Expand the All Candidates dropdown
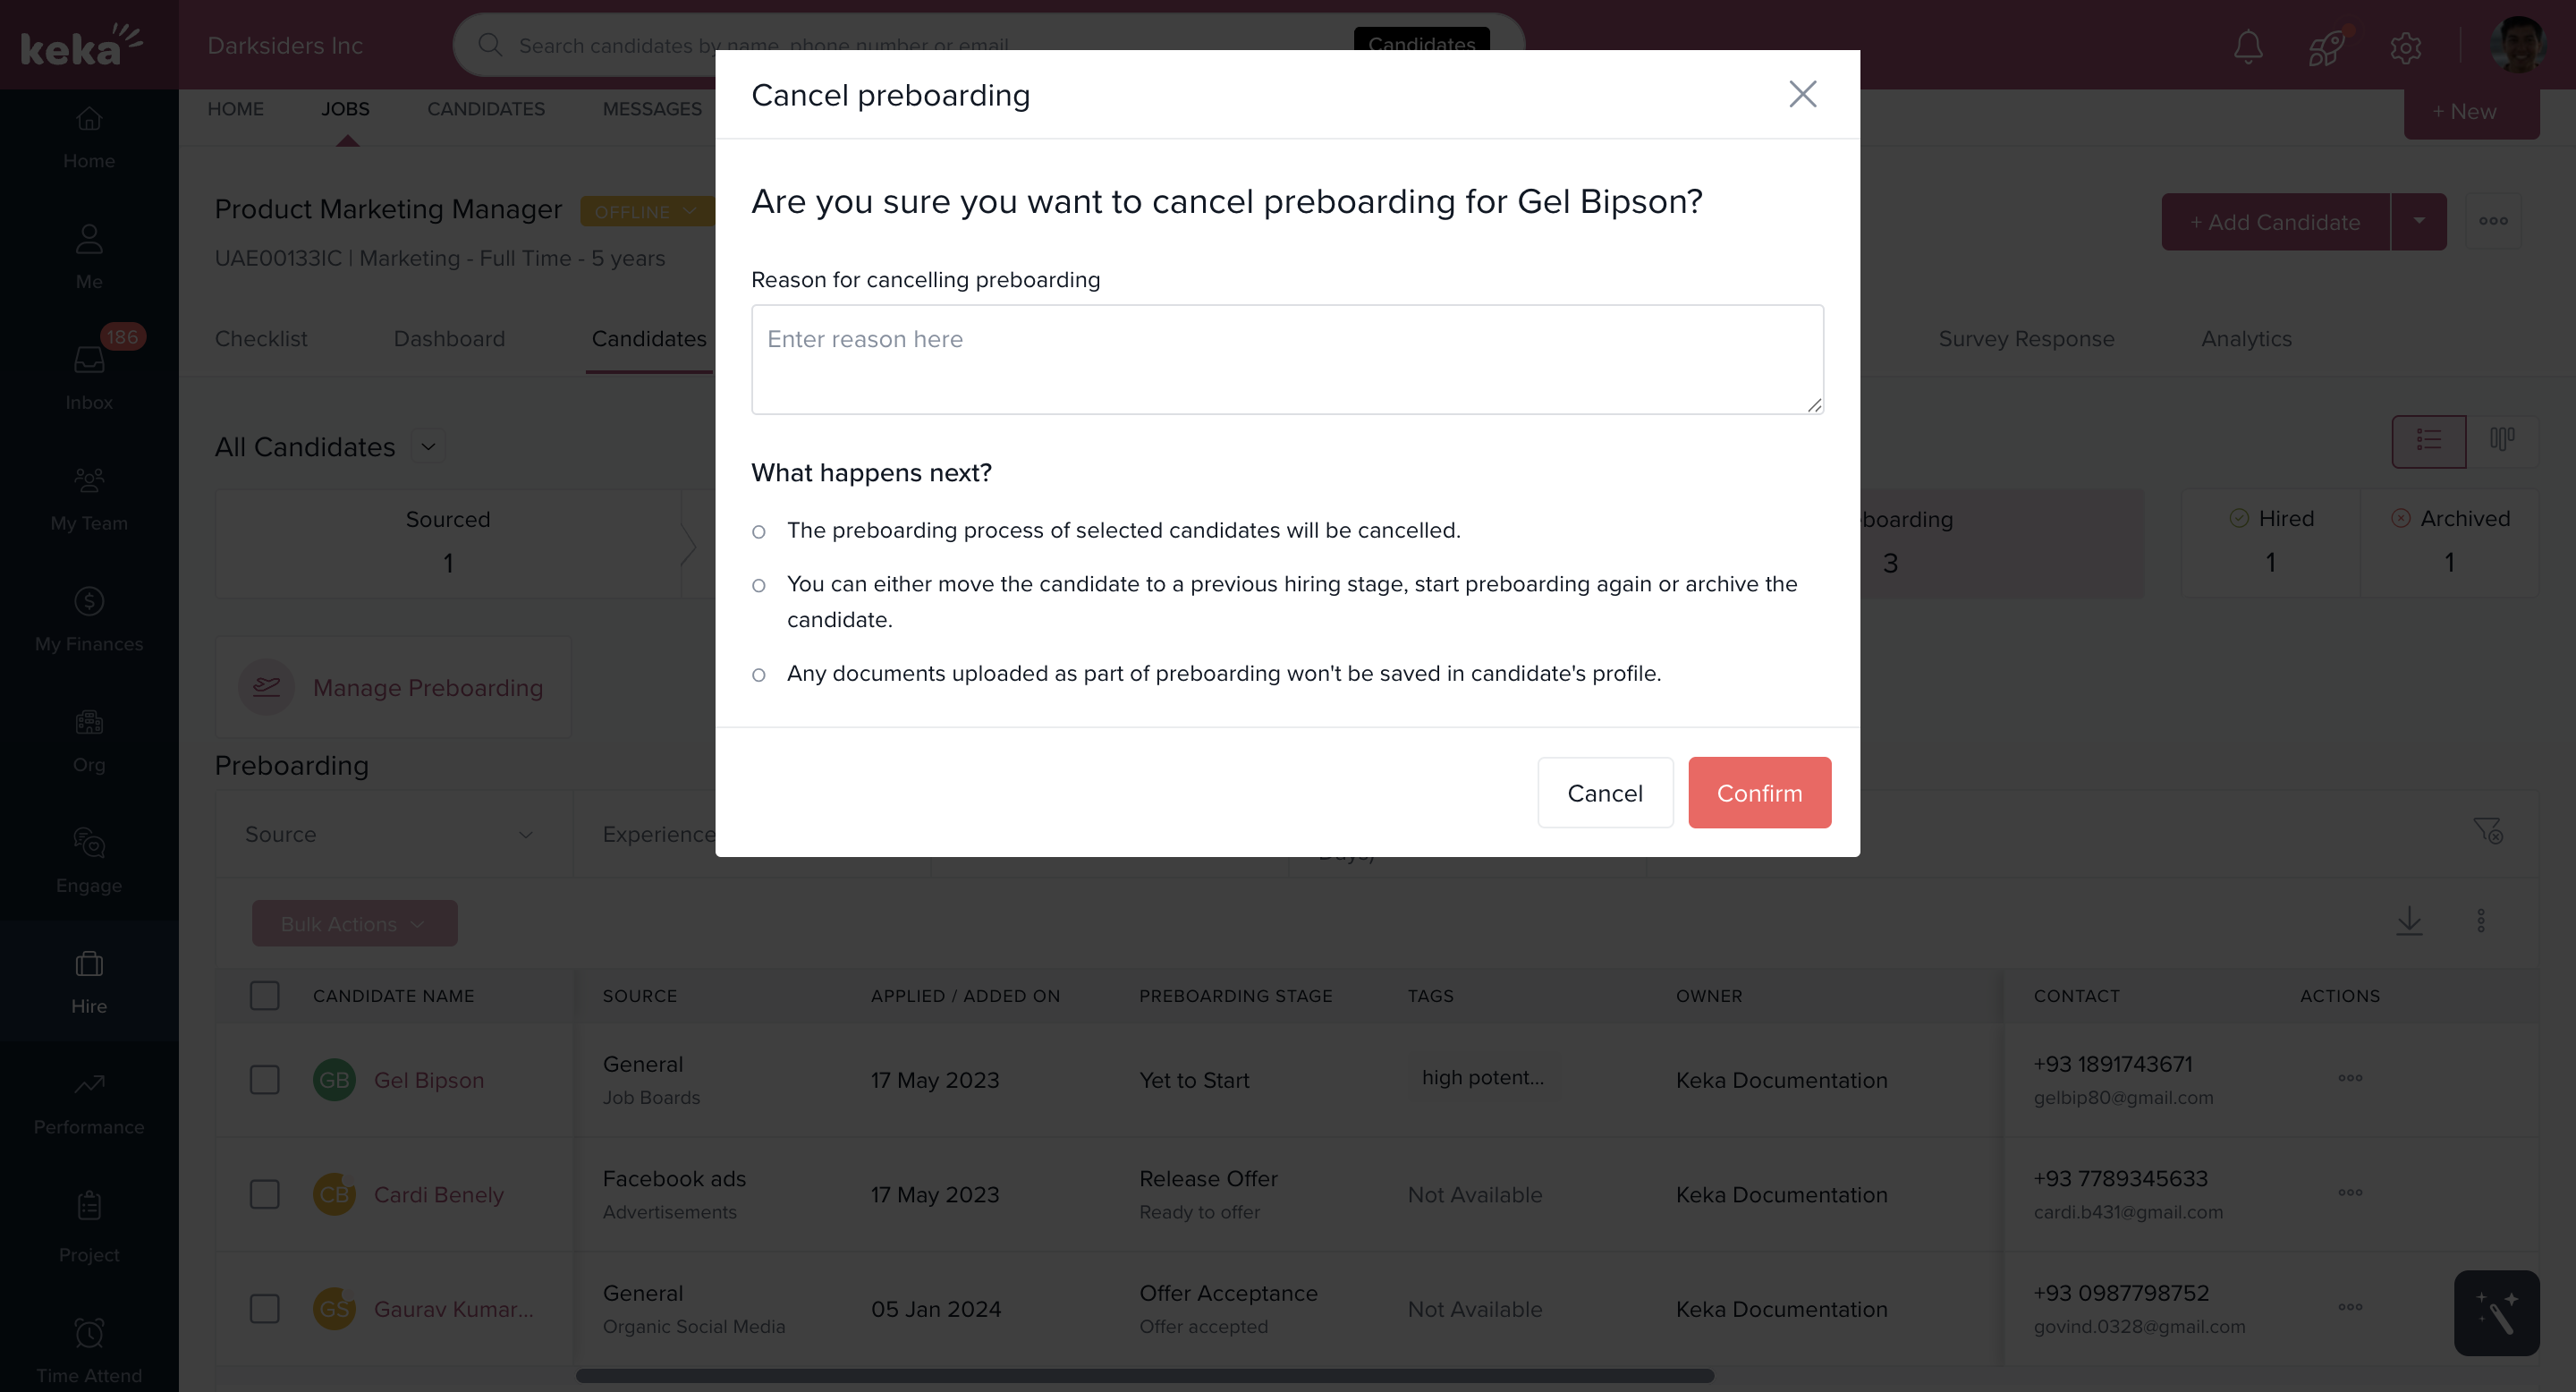The width and height of the screenshot is (2576, 1392). click(428, 447)
